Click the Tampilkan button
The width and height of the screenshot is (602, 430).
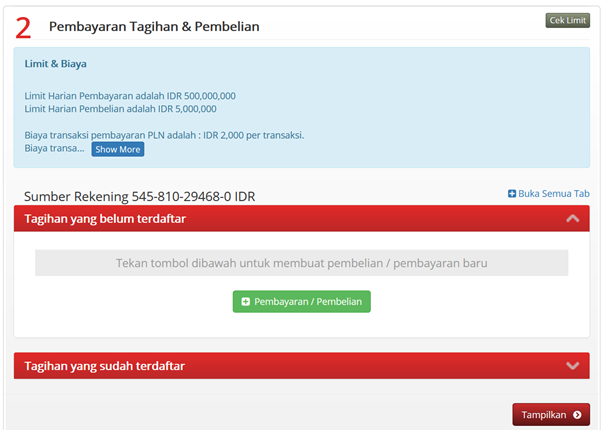[551, 415]
